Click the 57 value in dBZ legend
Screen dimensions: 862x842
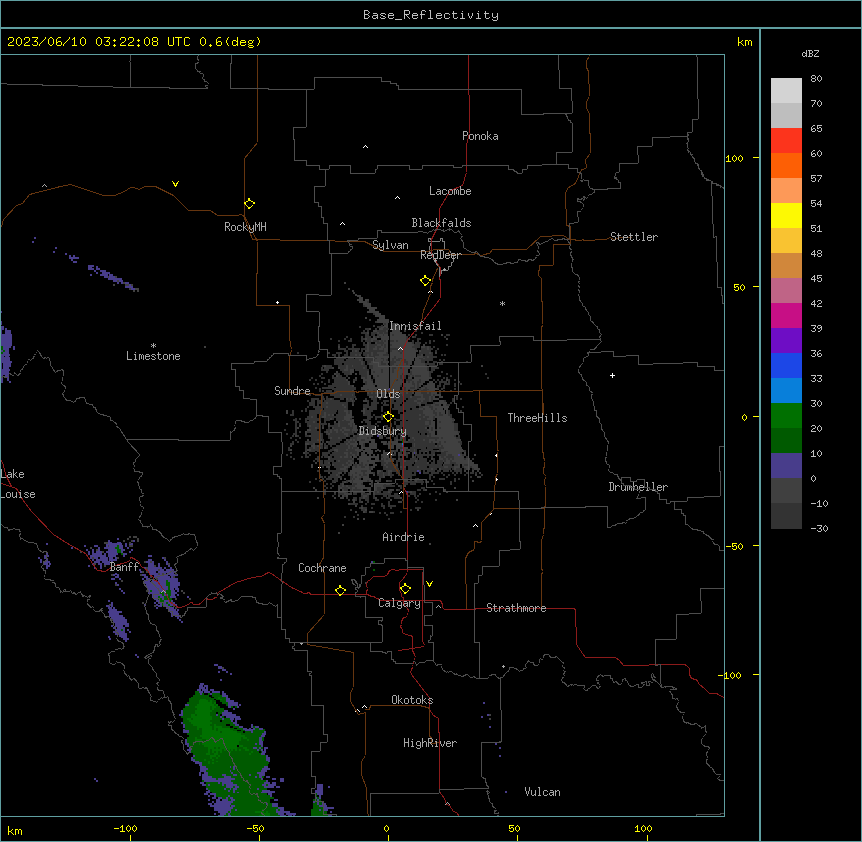tap(816, 178)
